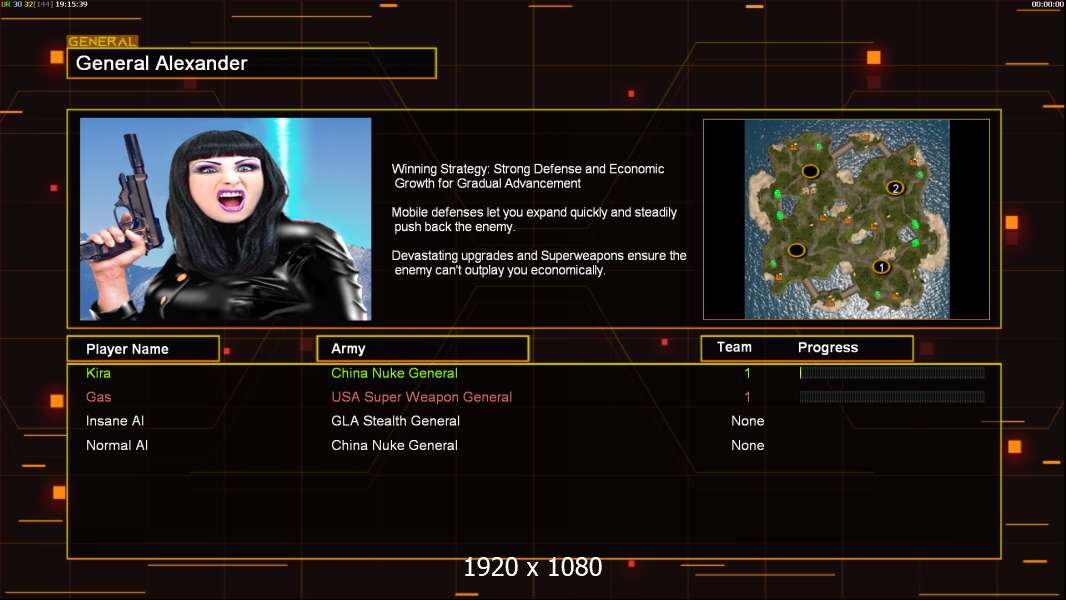The width and height of the screenshot is (1066, 600).
Task: Click the Mobile defenses tip text
Action: (x=534, y=219)
